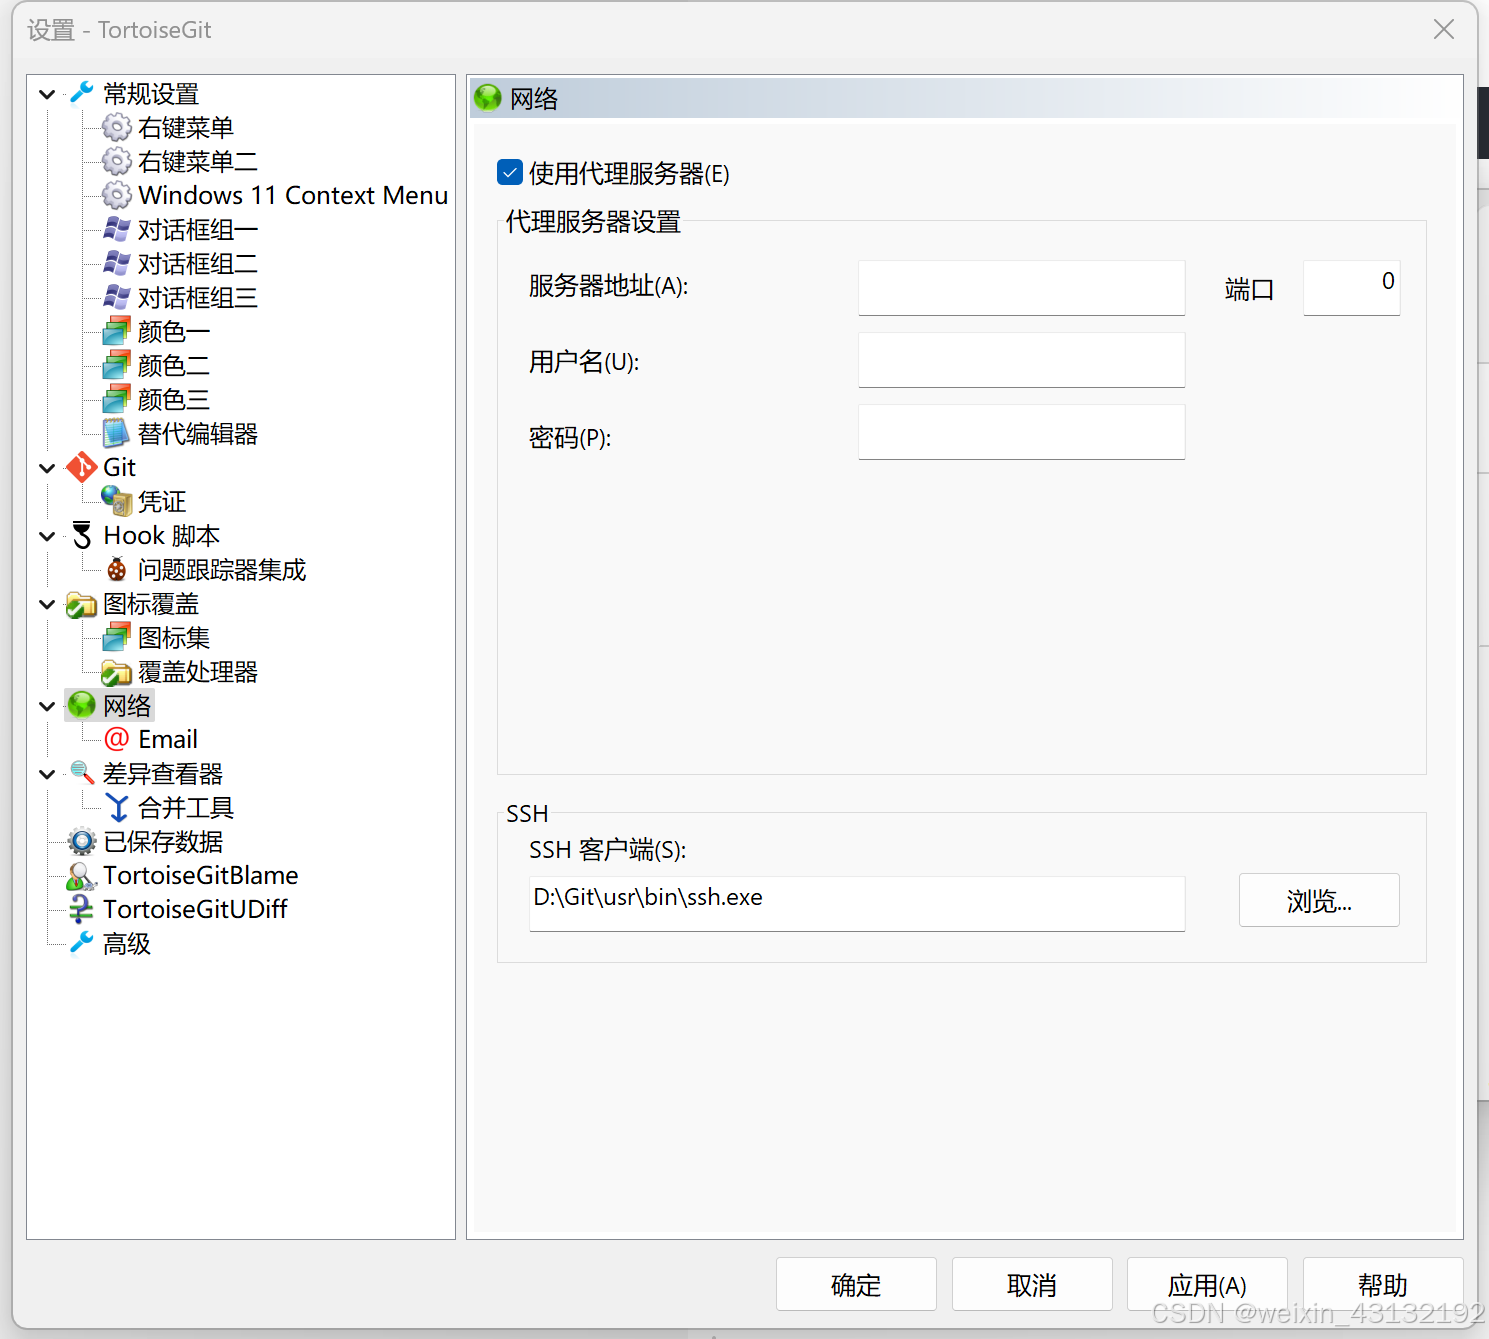Open the 右键菜单 settings page
The height and width of the screenshot is (1339, 1489).
[x=186, y=127]
